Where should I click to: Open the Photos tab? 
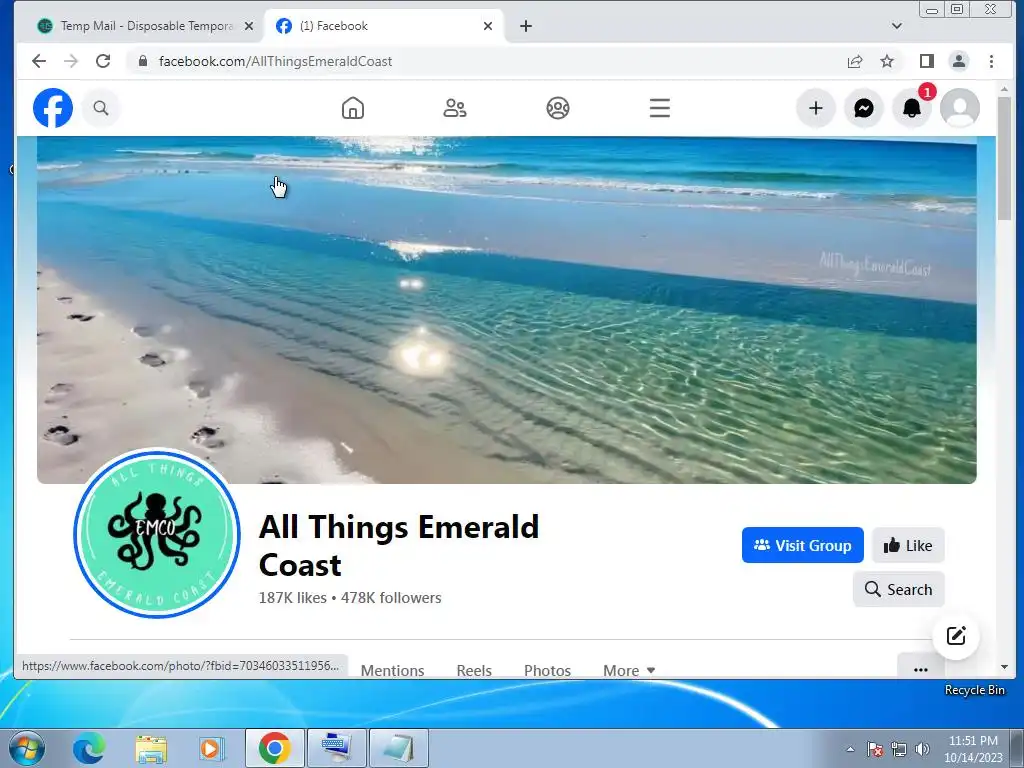coord(547,670)
